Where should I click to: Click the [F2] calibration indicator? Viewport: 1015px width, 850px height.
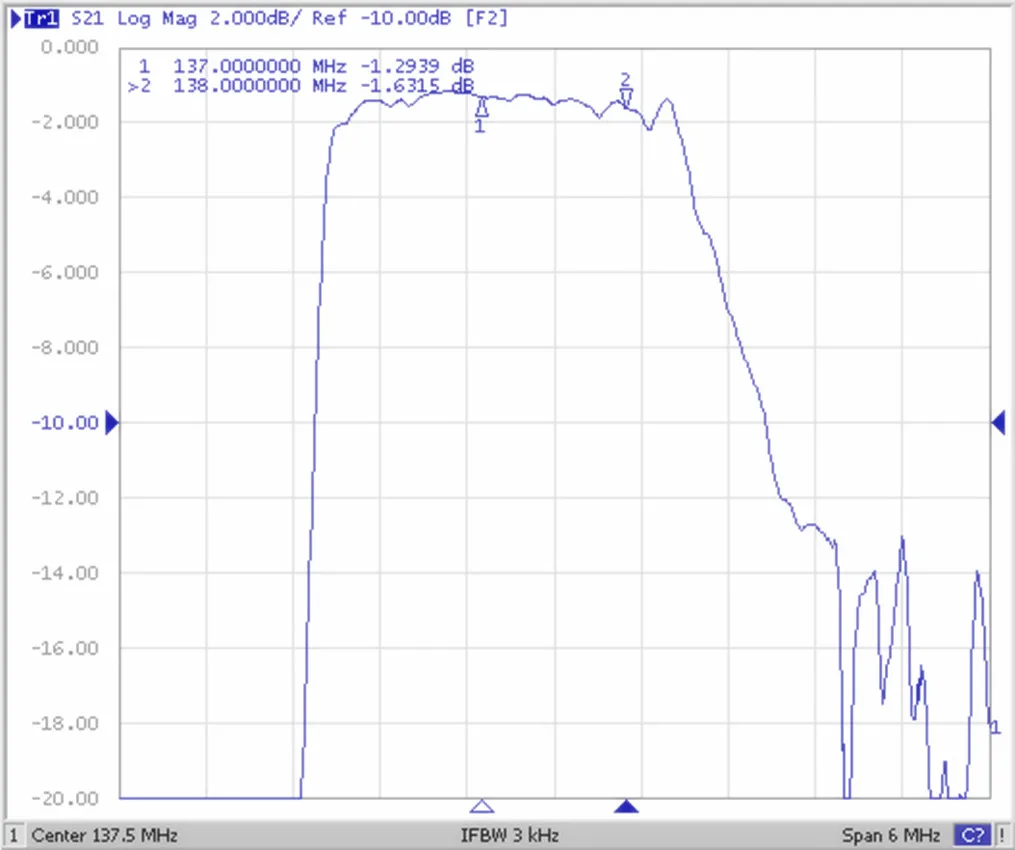point(486,18)
